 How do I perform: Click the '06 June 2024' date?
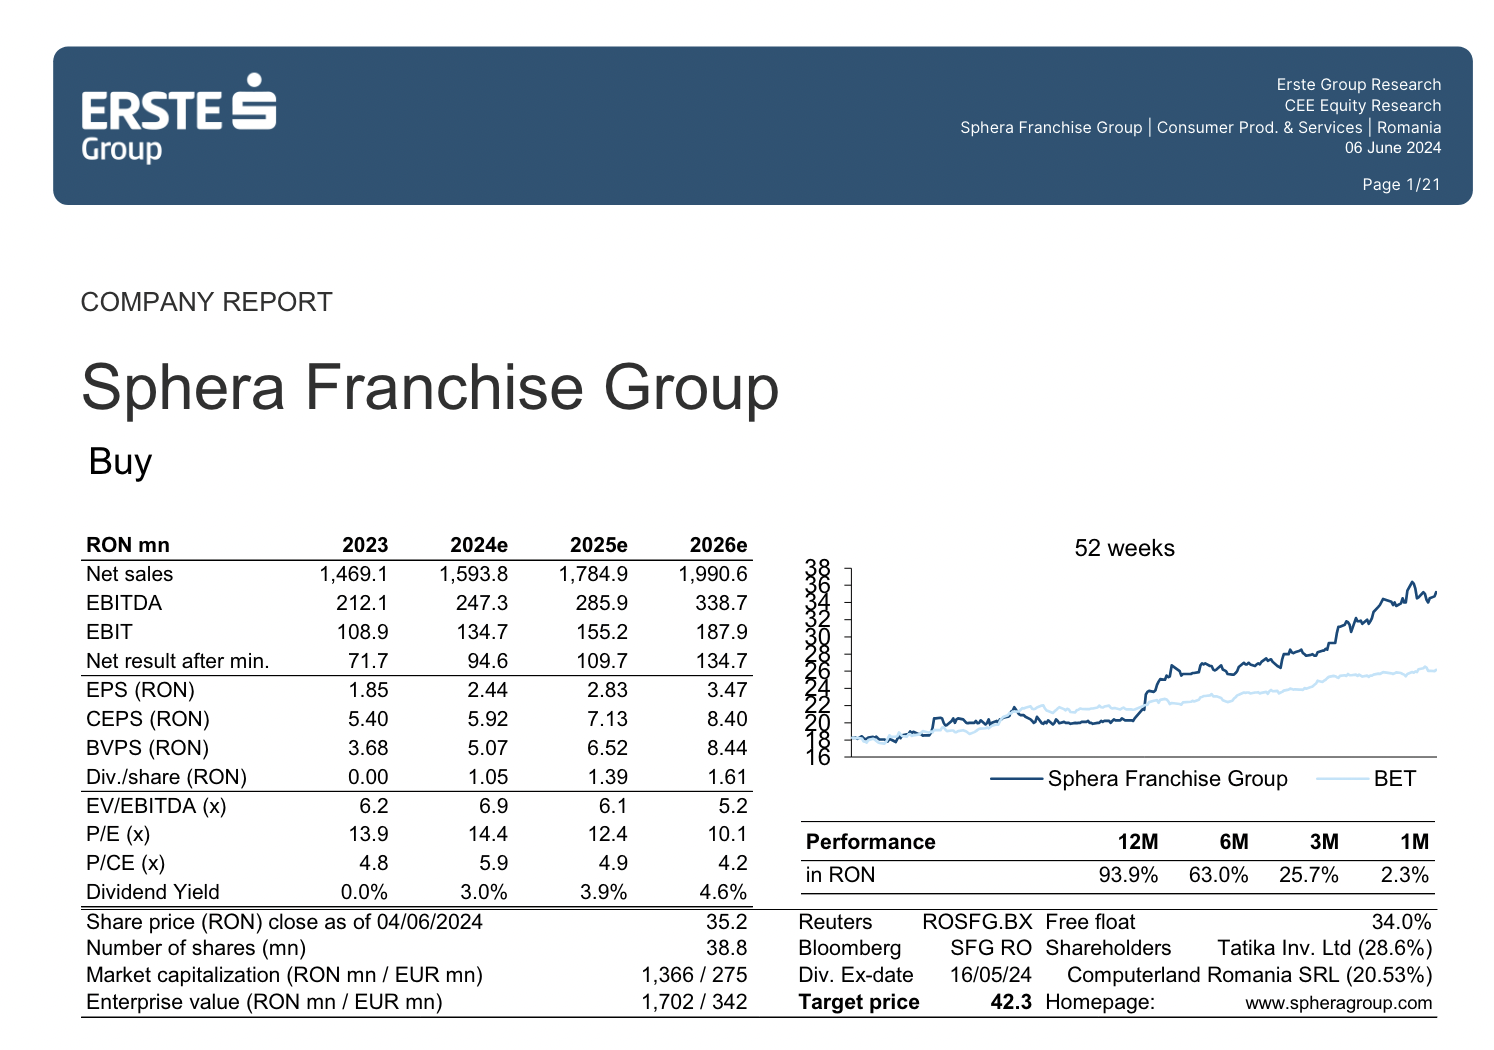(1392, 148)
